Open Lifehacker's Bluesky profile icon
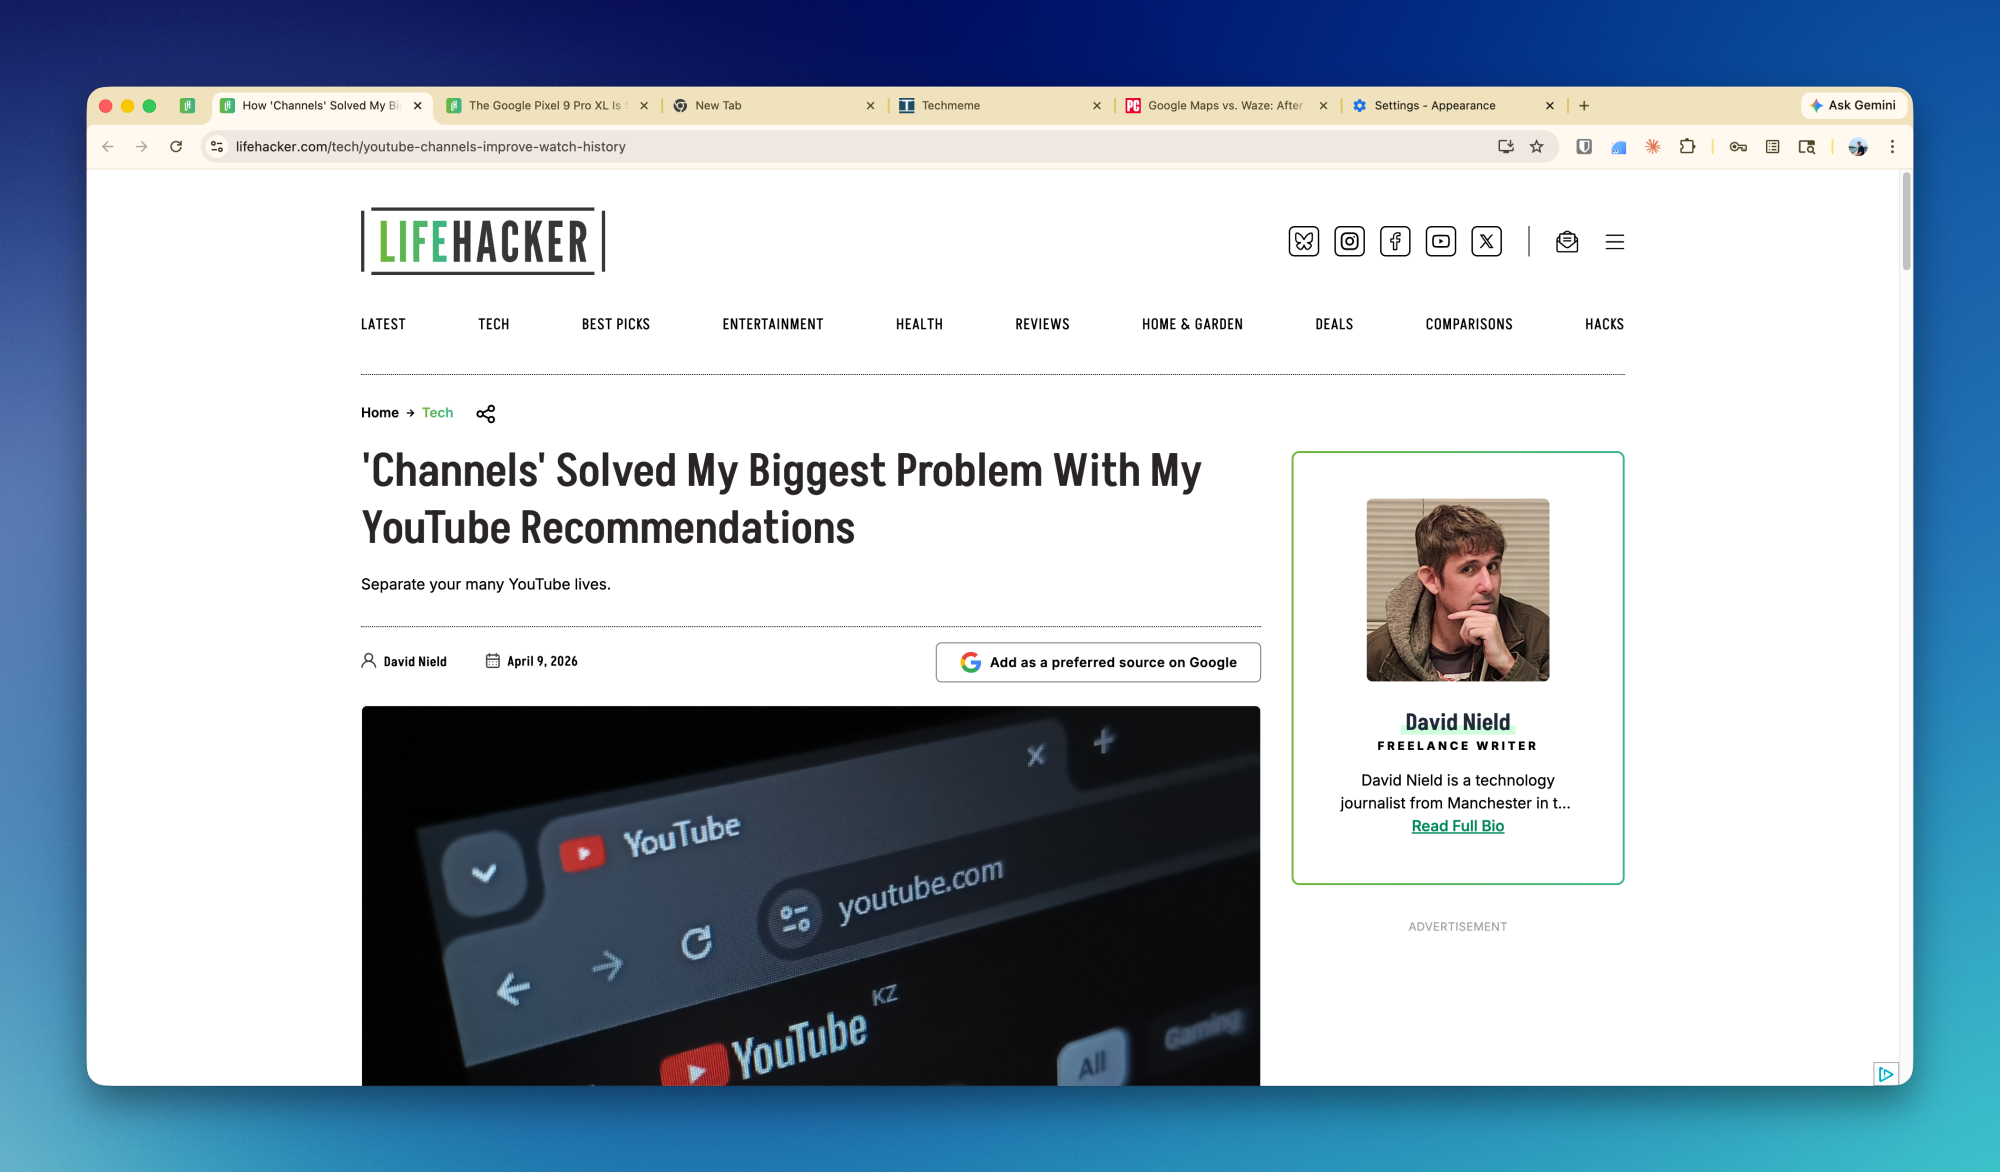Viewport: 2000px width, 1172px height. tap(1303, 241)
